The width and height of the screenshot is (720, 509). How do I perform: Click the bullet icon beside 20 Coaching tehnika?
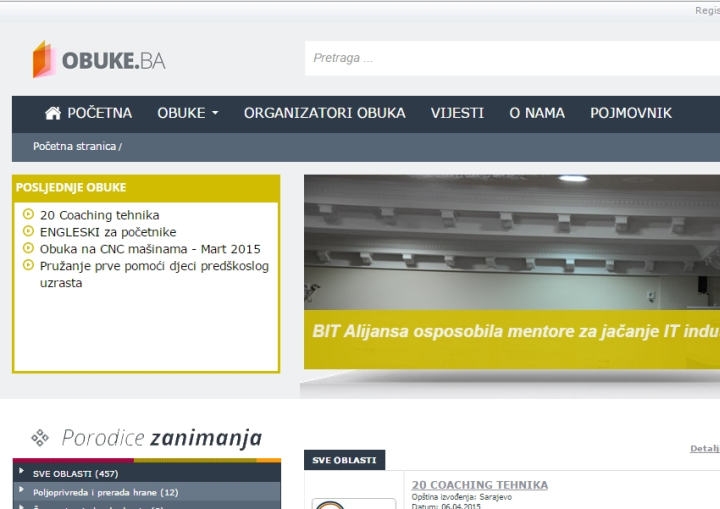[x=28, y=214]
